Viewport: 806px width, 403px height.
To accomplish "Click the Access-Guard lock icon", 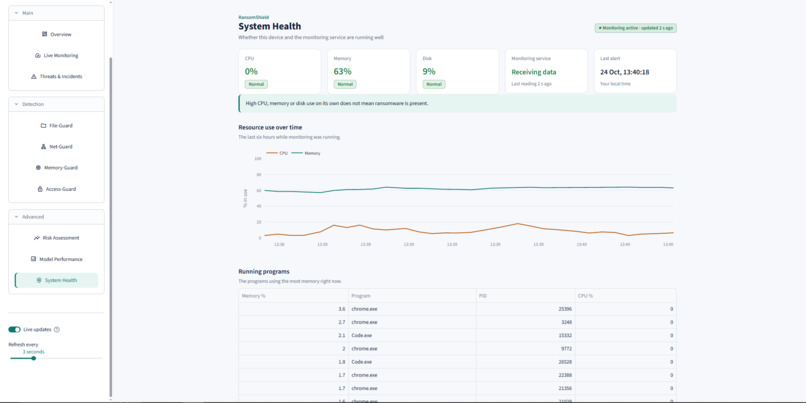I will (40, 189).
